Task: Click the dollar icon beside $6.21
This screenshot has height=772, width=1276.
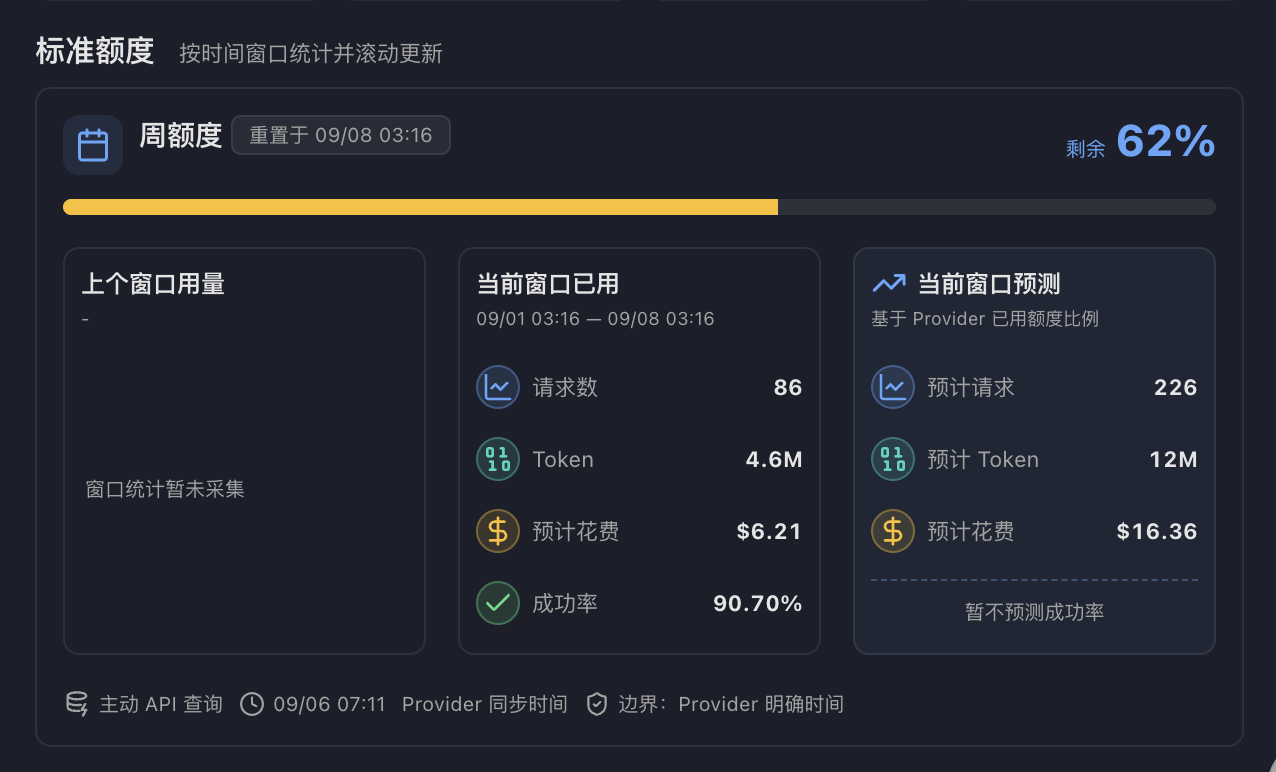Action: [498, 531]
